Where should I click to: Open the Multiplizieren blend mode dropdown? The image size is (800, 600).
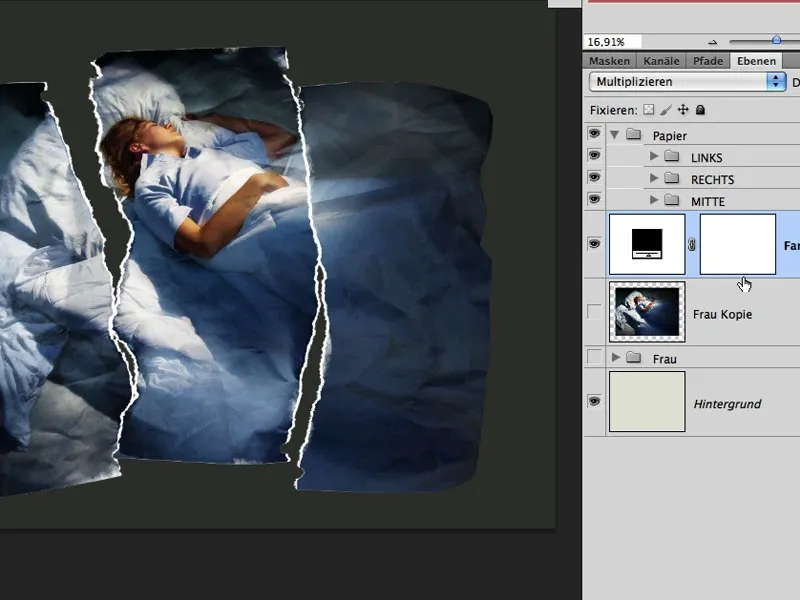688,82
